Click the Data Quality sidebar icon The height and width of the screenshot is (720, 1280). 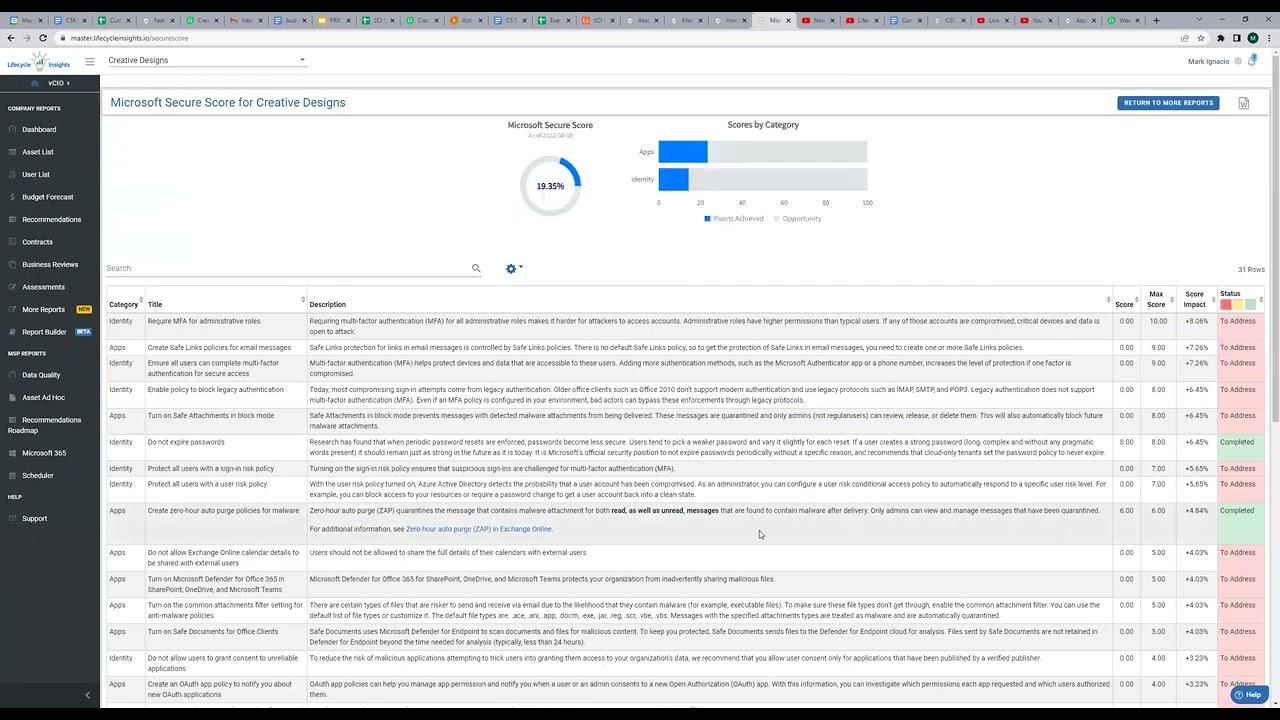(x=12, y=375)
